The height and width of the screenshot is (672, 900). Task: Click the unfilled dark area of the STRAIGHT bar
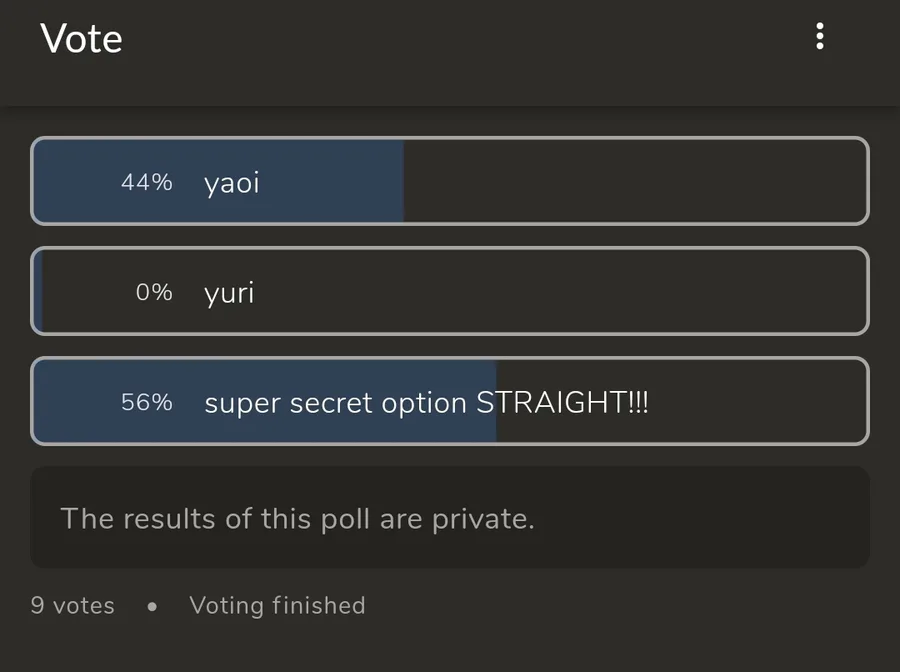point(760,402)
